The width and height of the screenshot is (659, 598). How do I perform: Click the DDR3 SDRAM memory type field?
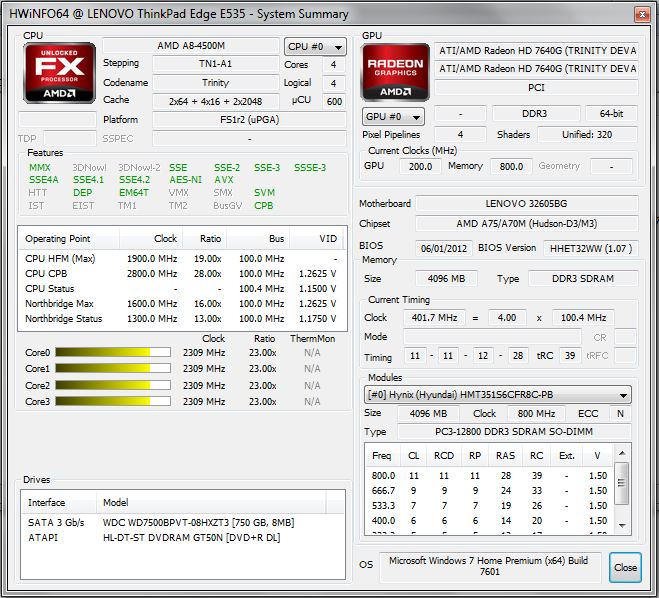[583, 279]
